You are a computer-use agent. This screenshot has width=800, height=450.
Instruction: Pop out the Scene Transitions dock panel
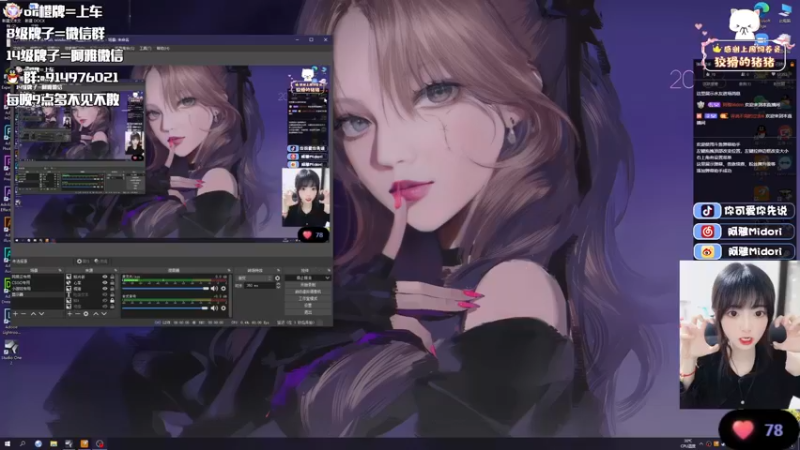(x=279, y=270)
